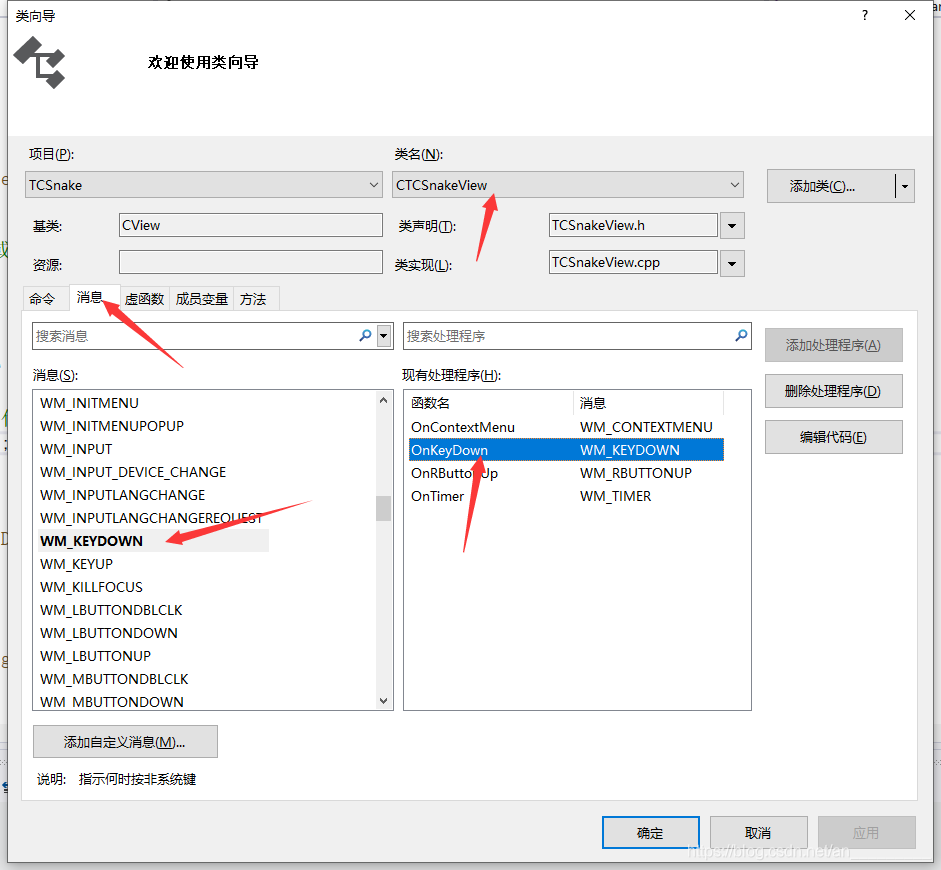Screen dimensions: 941x870
Task: Open the message search filter dropdown arrow
Action: (384, 336)
